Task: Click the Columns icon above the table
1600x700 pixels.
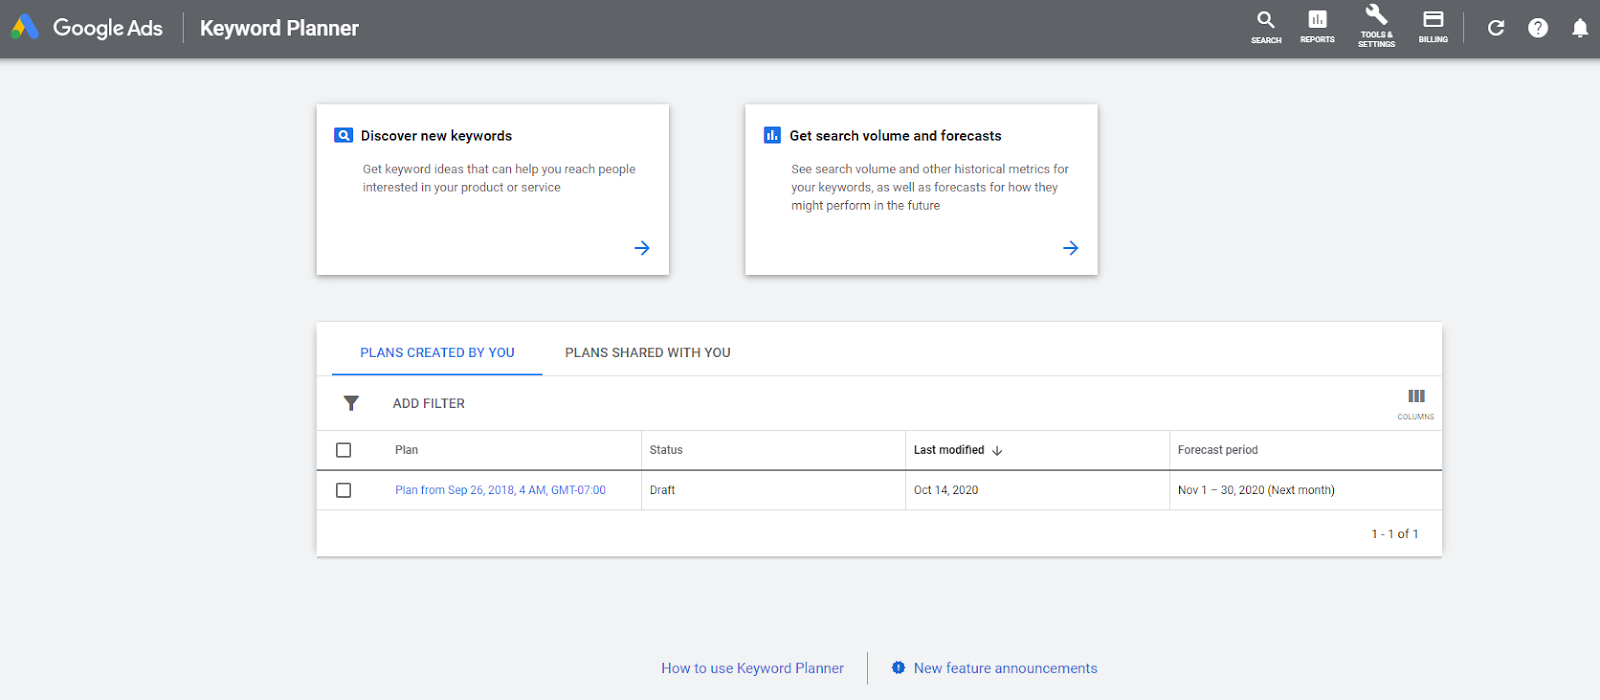Action: tap(1416, 402)
